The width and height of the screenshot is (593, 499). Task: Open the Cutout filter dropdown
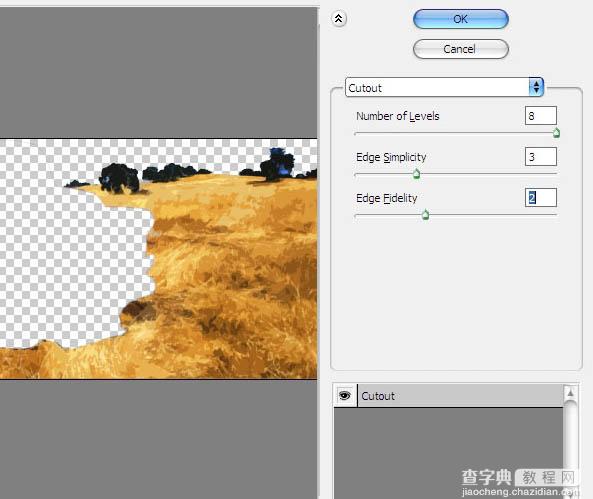tap(444, 87)
